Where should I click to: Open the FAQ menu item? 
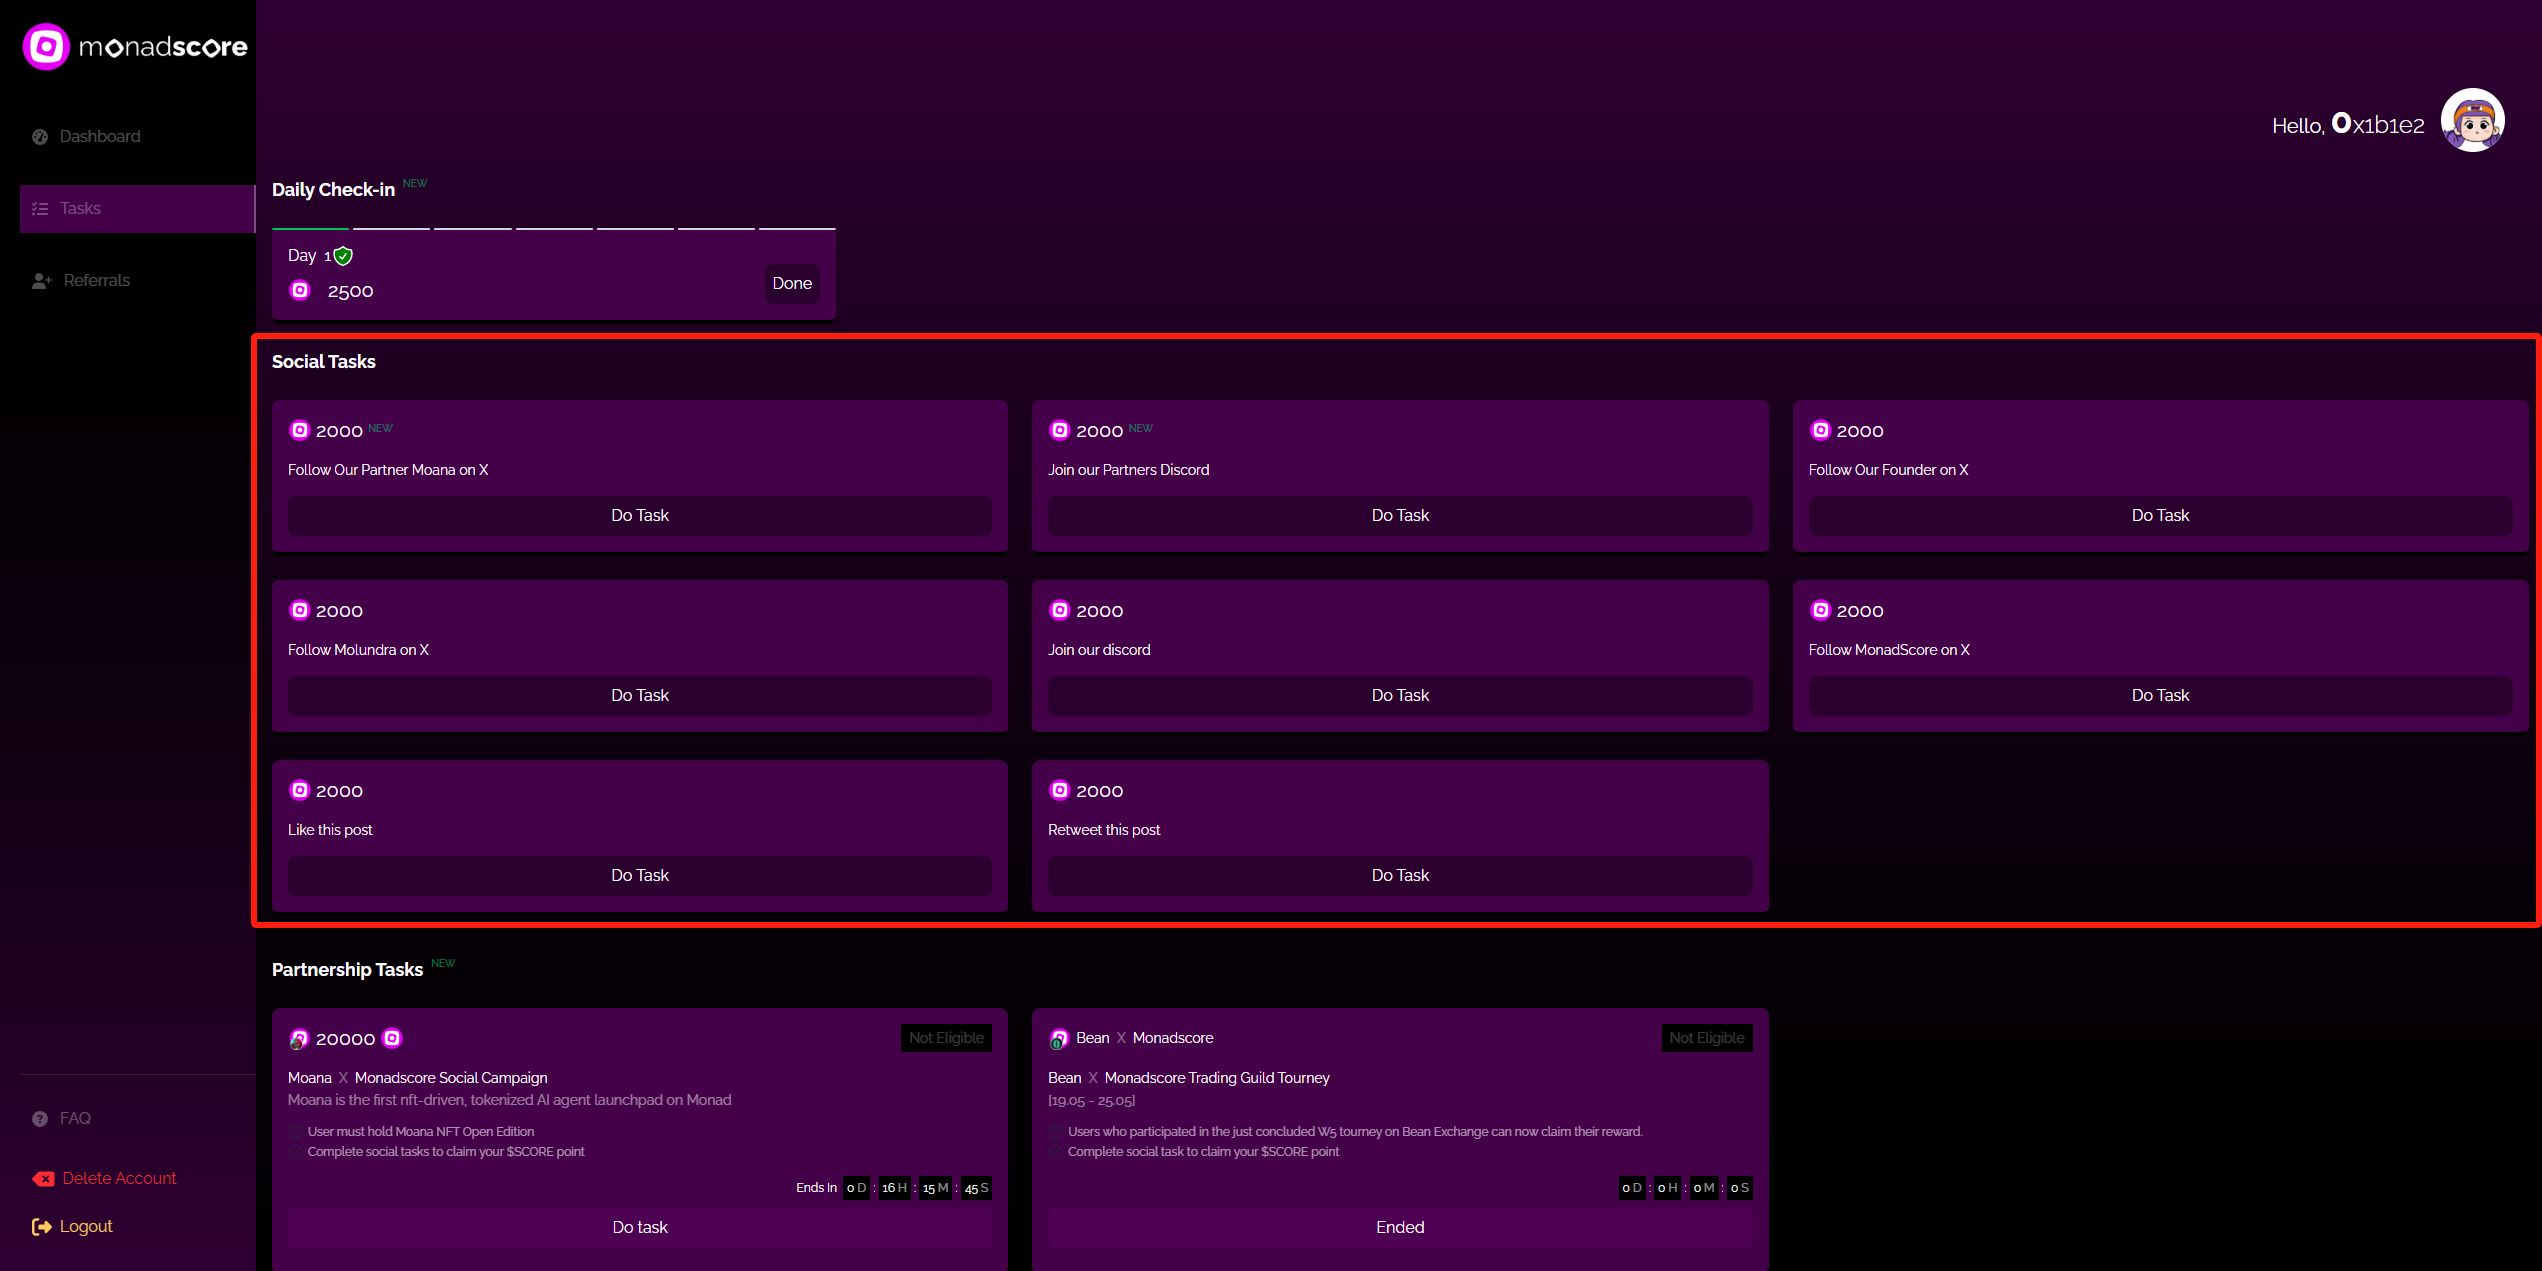coord(138,1119)
